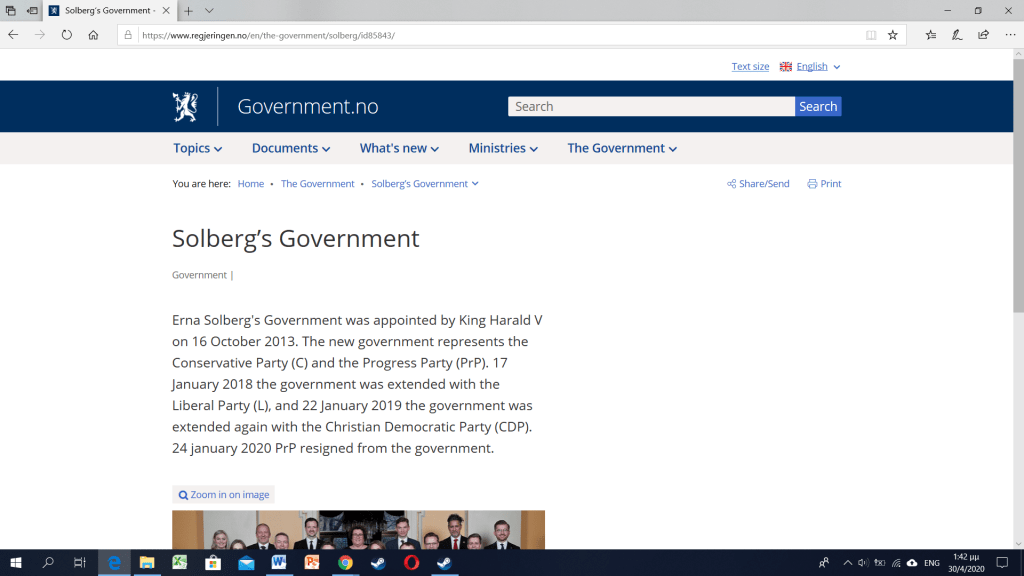Expand the Ministries navigation menu
The width and height of the screenshot is (1024, 576).
tap(503, 148)
